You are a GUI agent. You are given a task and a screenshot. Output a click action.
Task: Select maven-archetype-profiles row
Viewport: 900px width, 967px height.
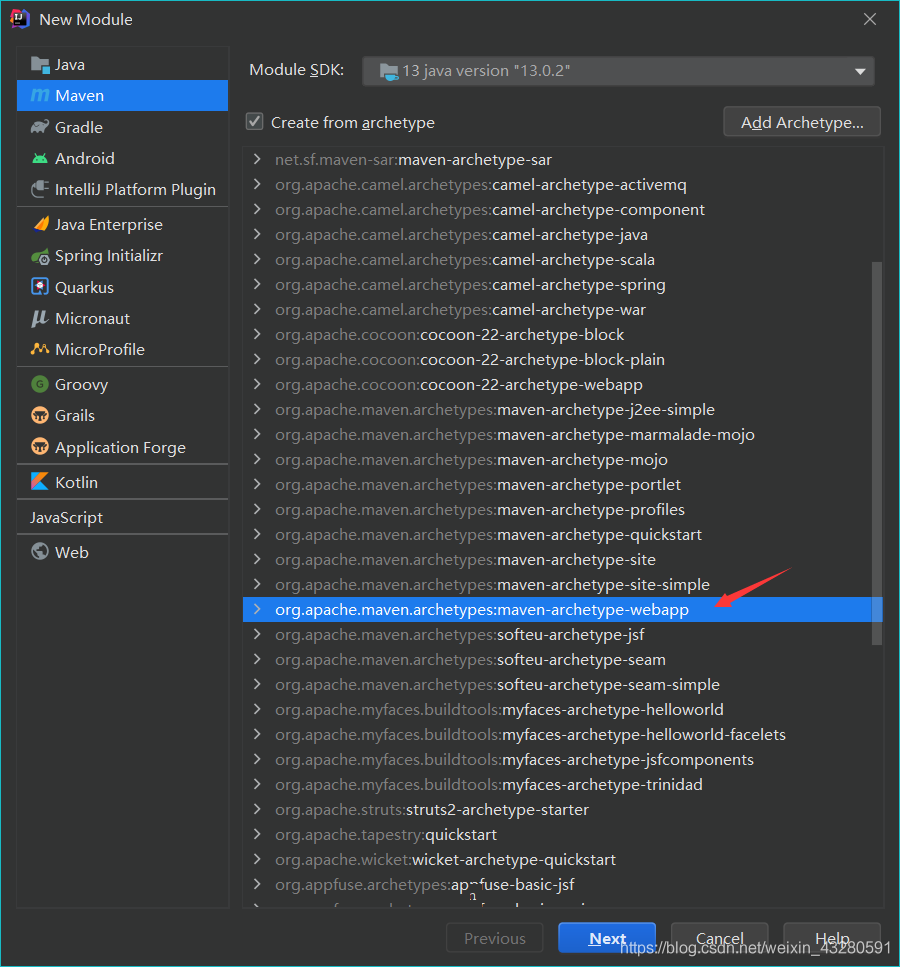point(563,509)
